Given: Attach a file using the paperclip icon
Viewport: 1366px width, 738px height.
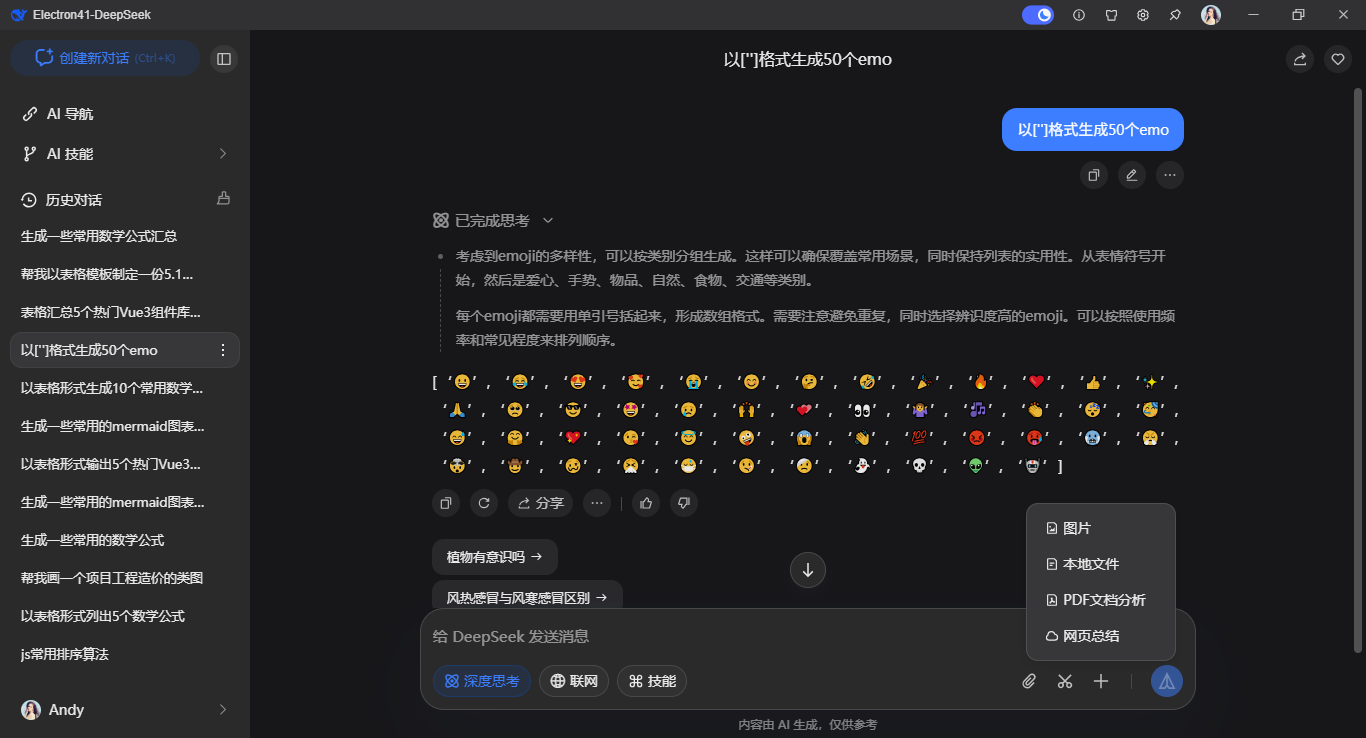Looking at the screenshot, I should (1028, 681).
